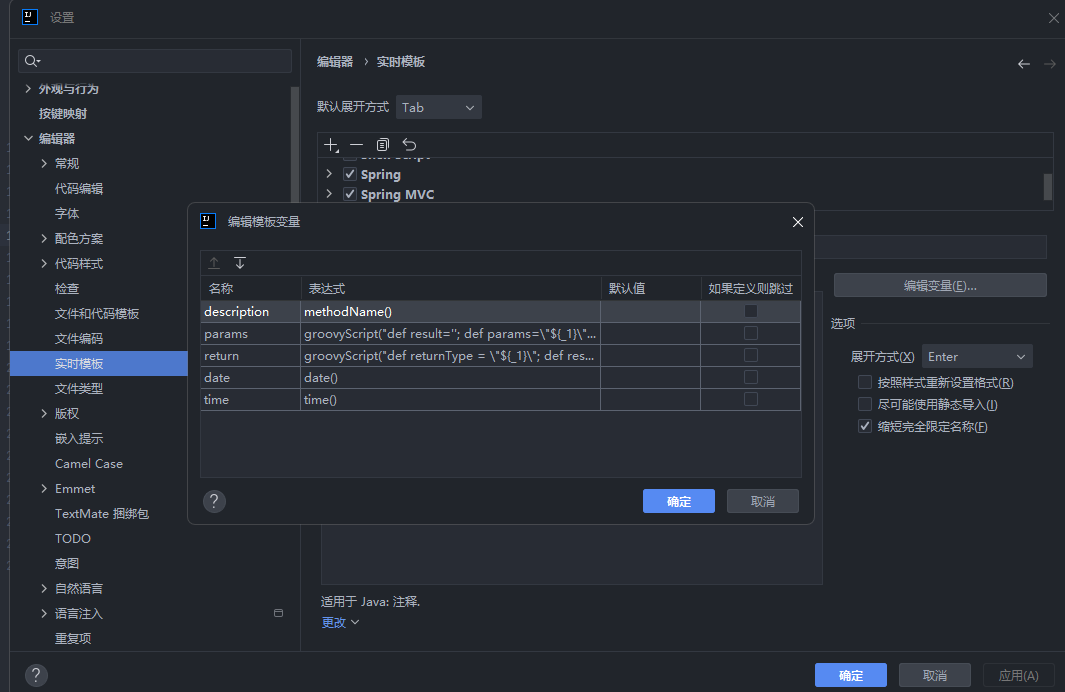1065x692 pixels.
Task: Collapse the 编辑器 settings node
Action: pos(28,139)
